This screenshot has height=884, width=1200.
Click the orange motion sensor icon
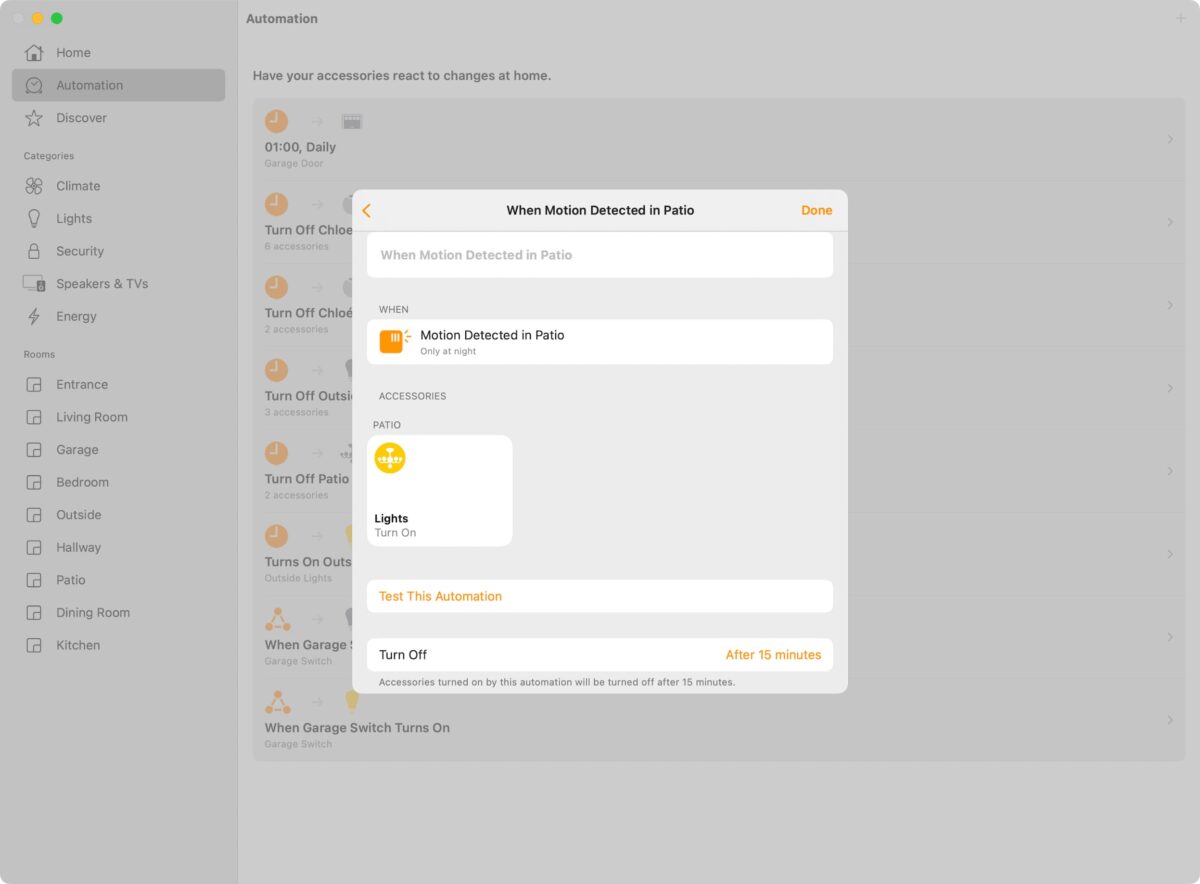click(395, 341)
